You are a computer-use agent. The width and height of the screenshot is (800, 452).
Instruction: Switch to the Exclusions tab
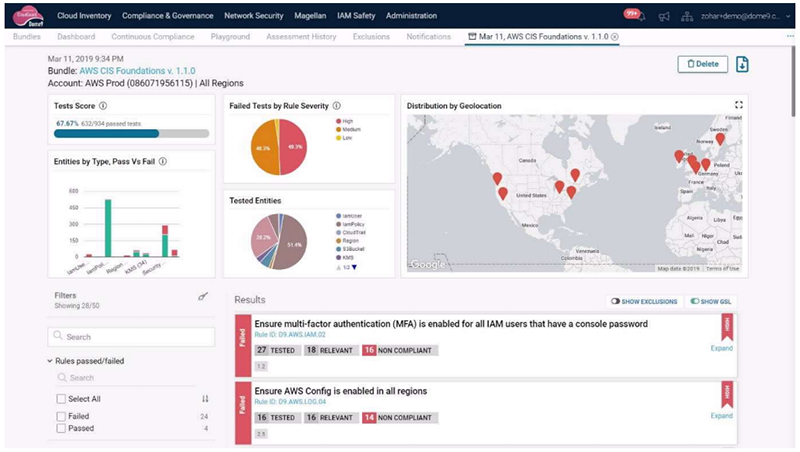click(371, 37)
